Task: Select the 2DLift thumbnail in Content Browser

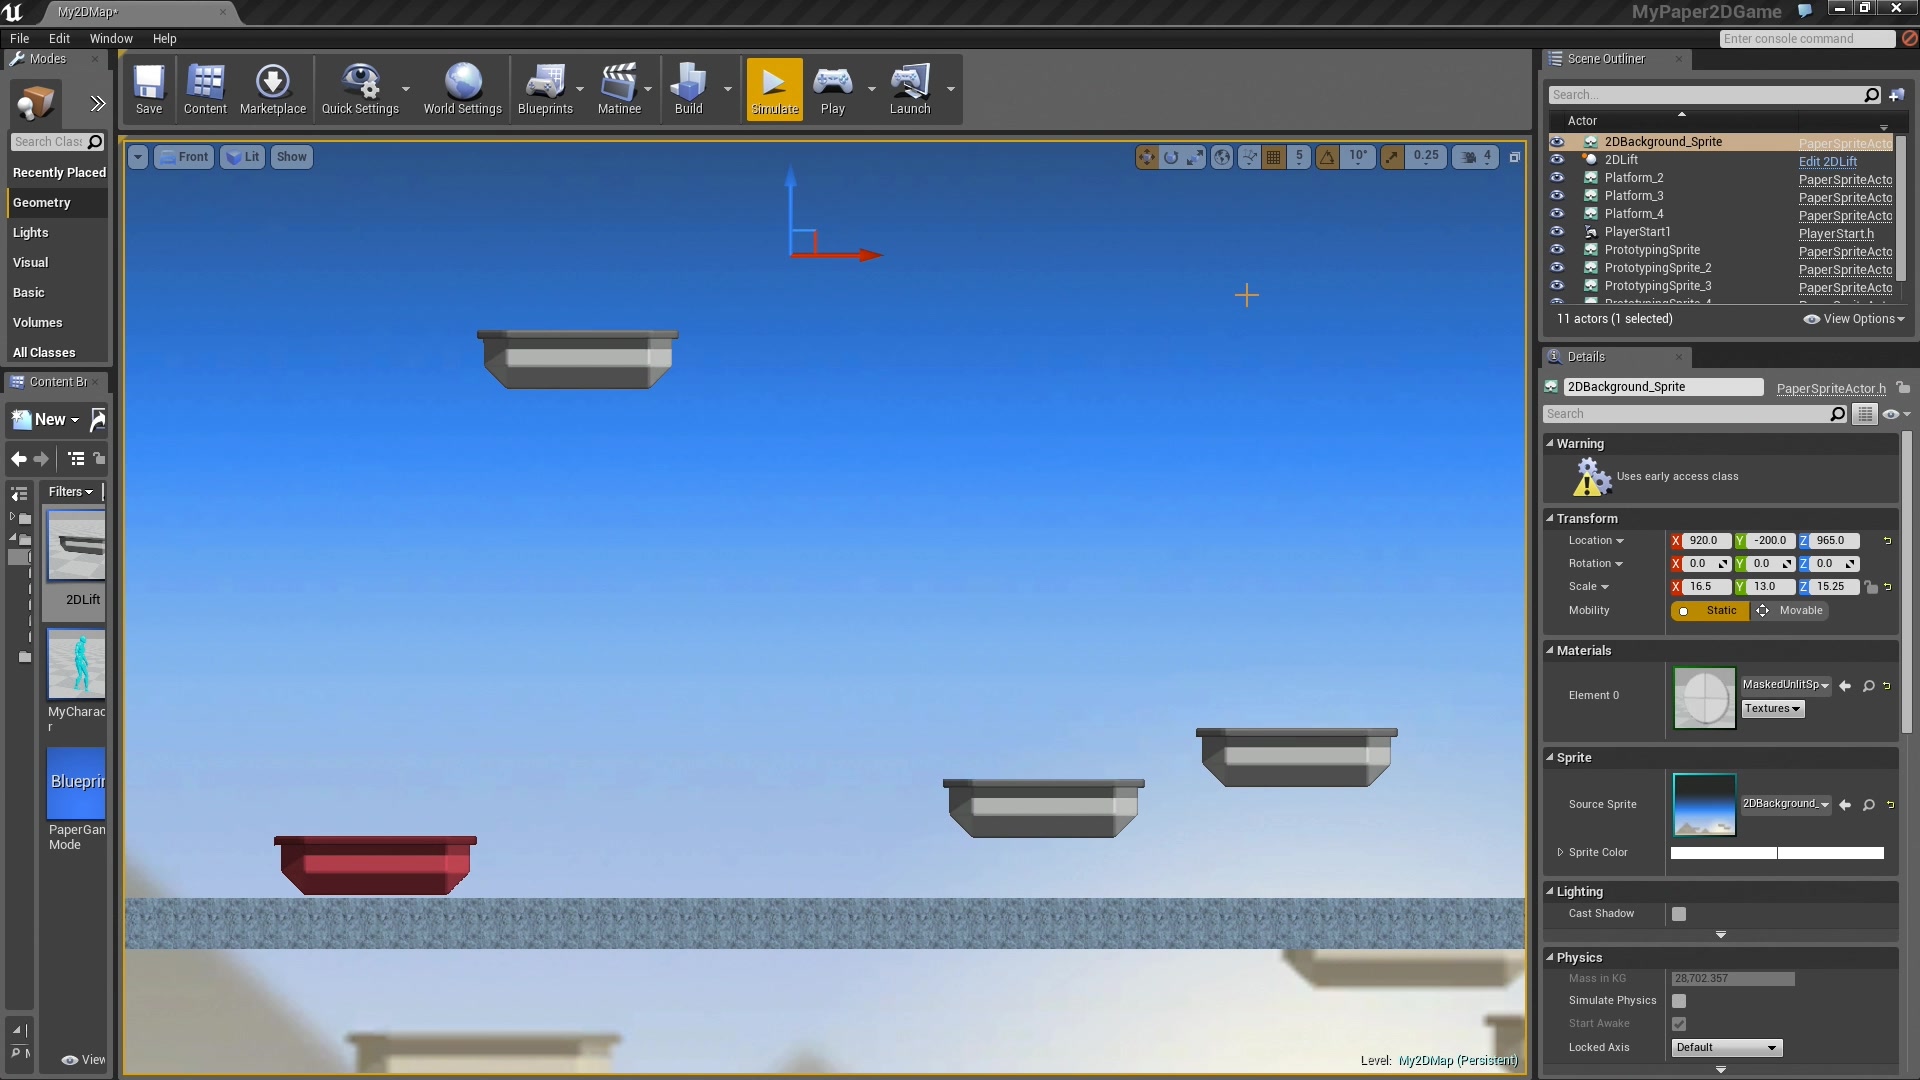Action: pyautogui.click(x=76, y=547)
